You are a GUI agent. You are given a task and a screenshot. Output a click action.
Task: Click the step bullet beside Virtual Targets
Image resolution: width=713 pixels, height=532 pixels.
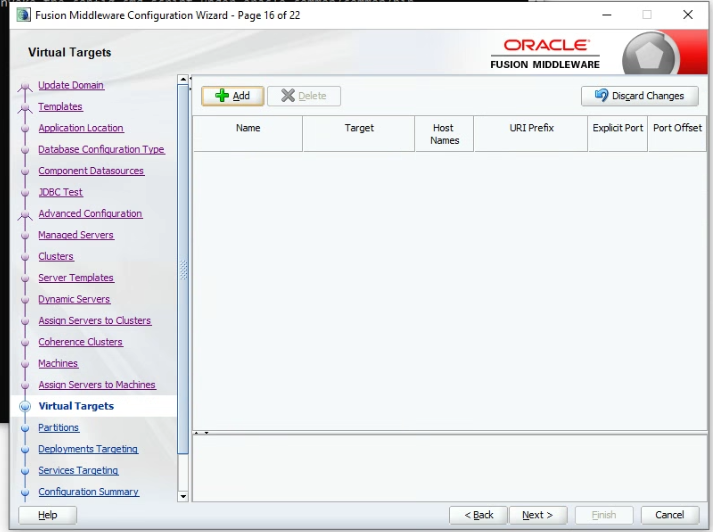[25, 406]
